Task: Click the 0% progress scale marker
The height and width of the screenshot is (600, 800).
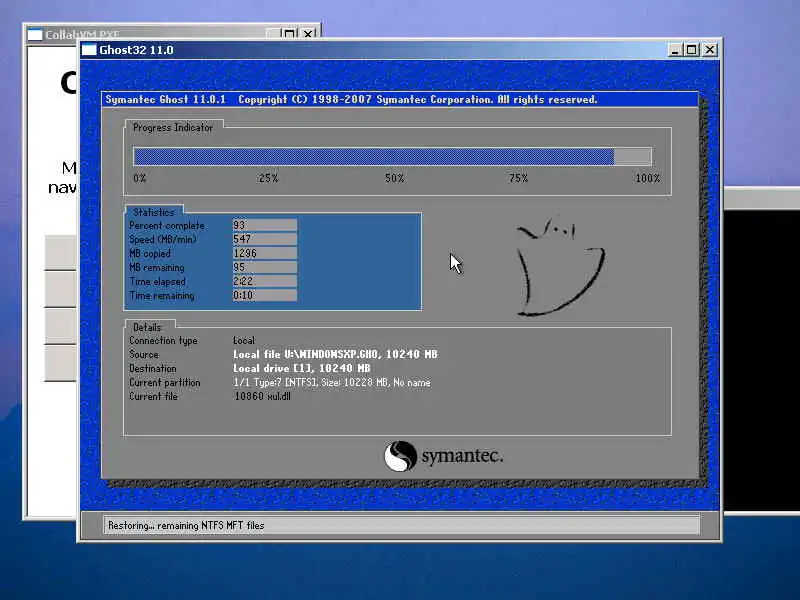Action: (140, 178)
